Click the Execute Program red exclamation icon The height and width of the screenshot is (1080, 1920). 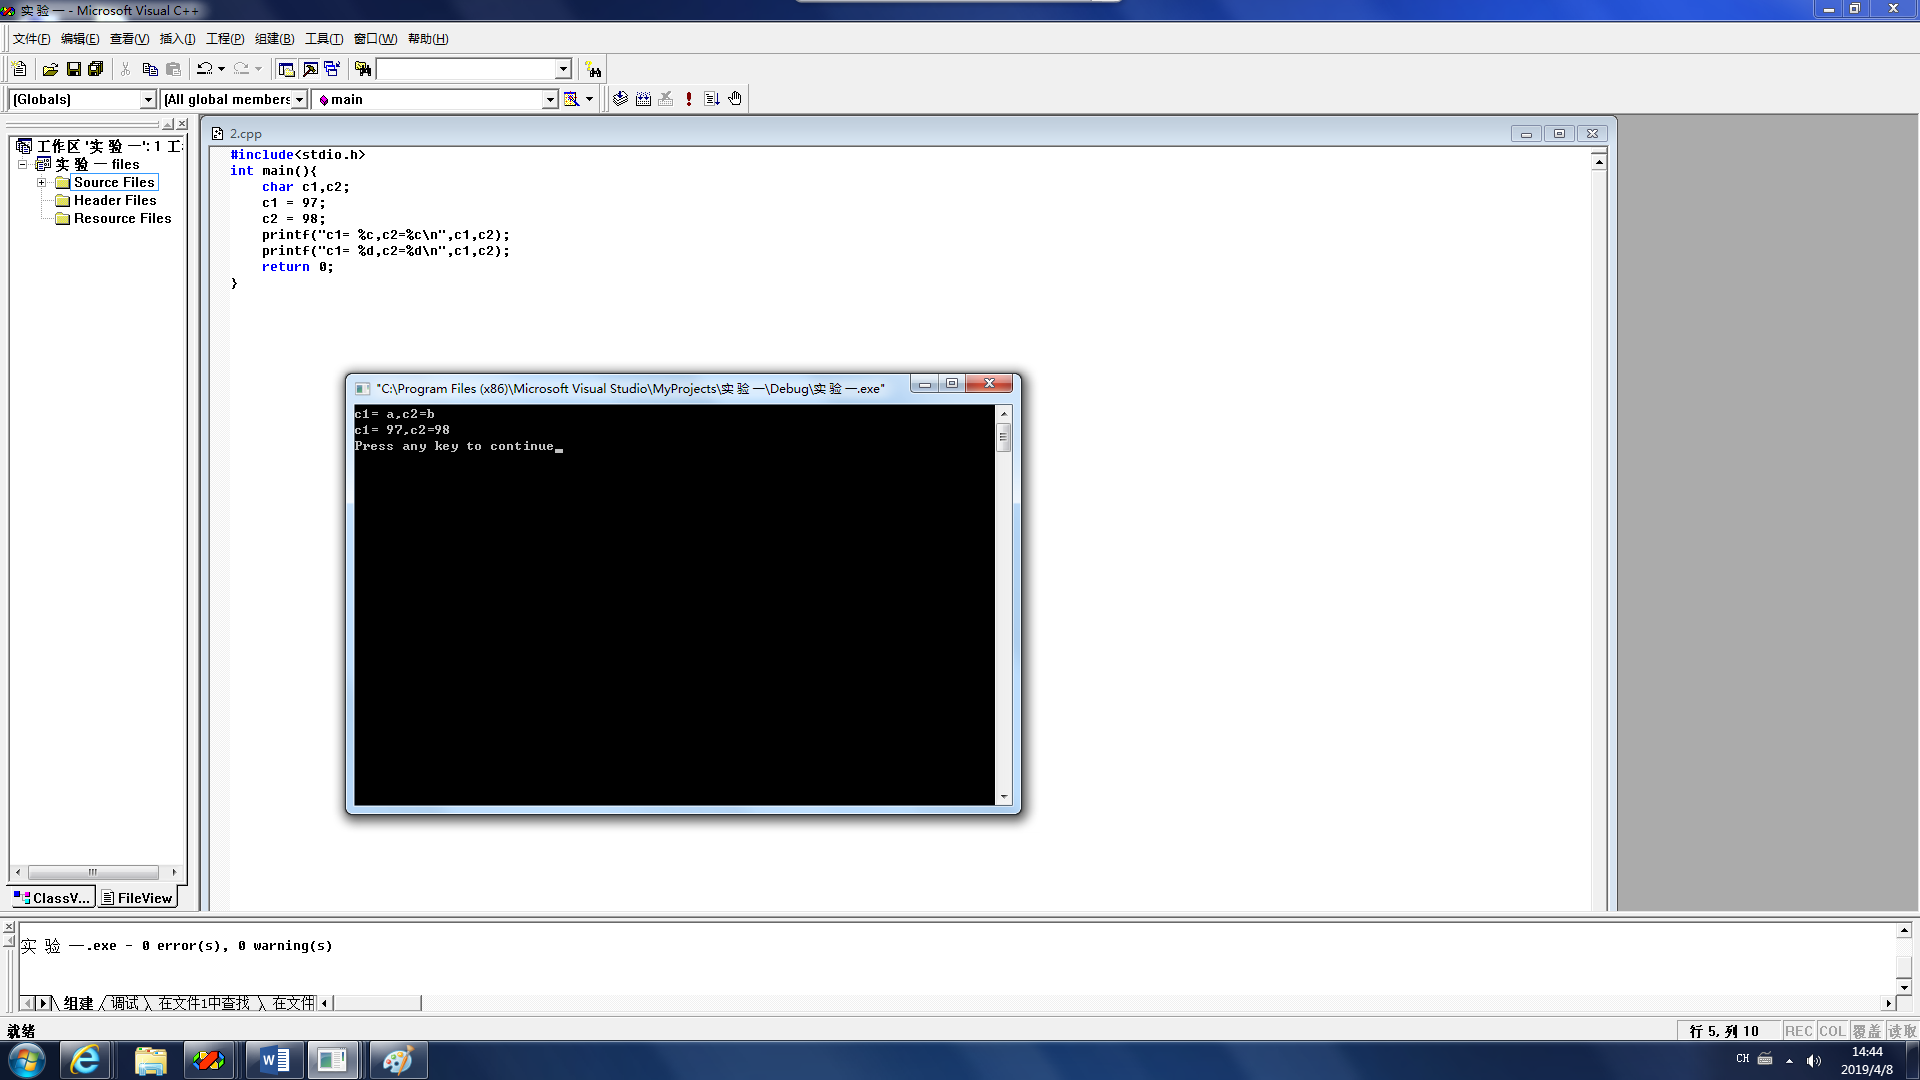pos(689,99)
